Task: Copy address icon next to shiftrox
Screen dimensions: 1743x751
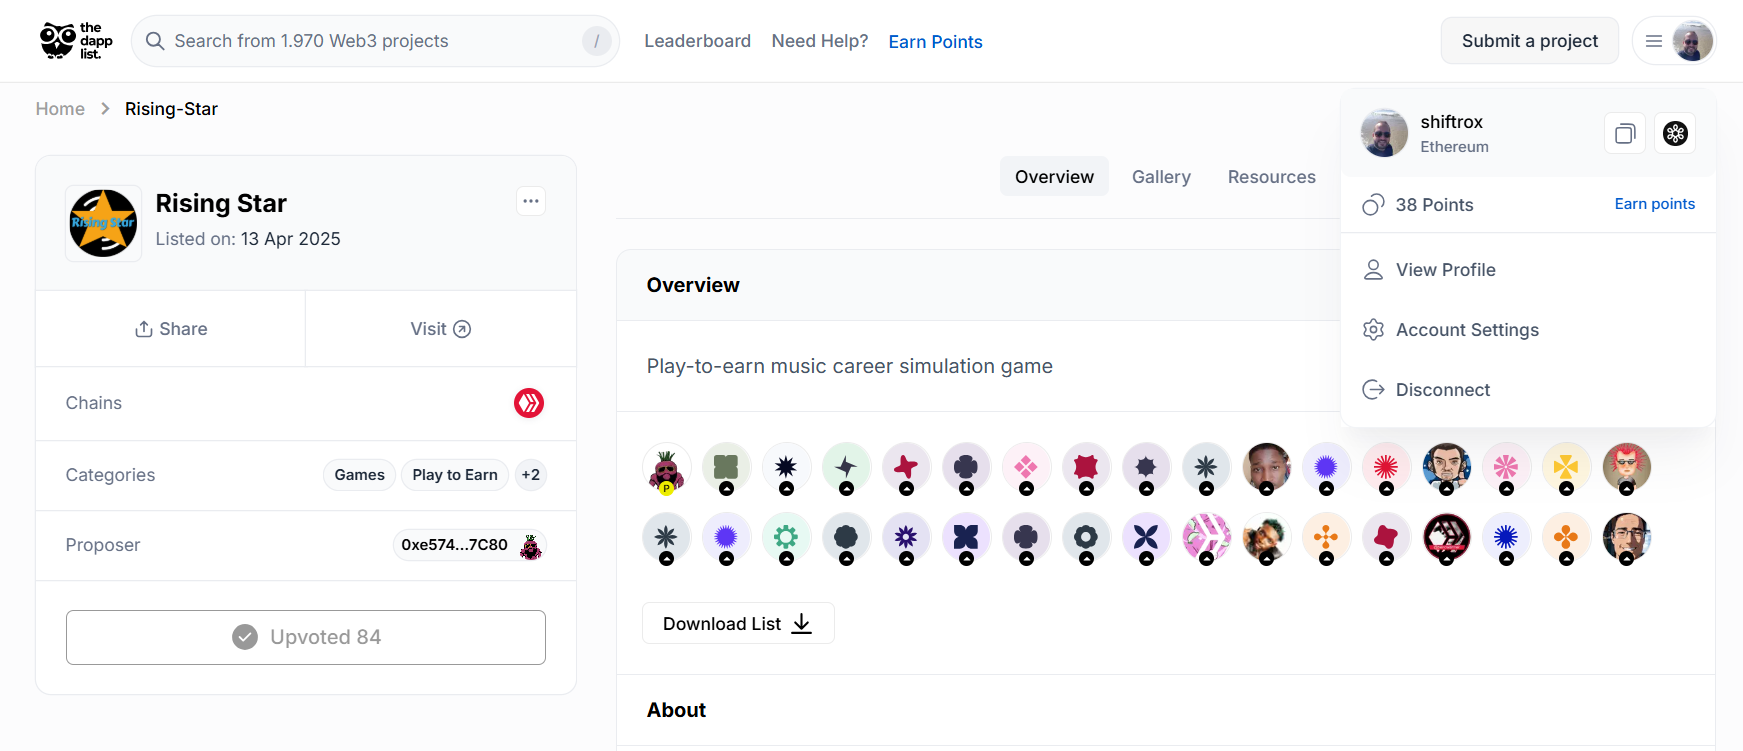Action: [x=1625, y=133]
